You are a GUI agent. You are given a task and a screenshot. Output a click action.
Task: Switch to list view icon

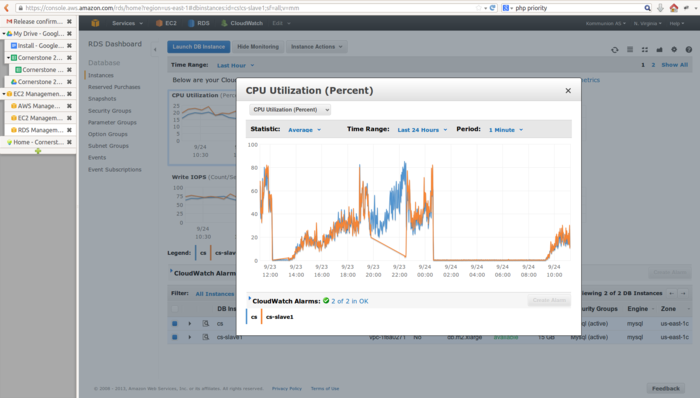(x=630, y=50)
